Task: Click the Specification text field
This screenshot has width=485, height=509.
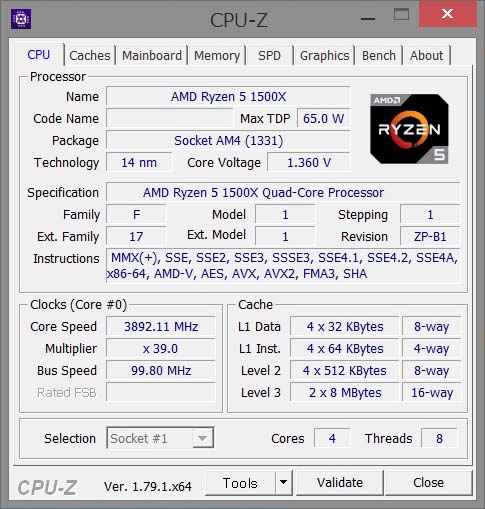Action: 283,192
